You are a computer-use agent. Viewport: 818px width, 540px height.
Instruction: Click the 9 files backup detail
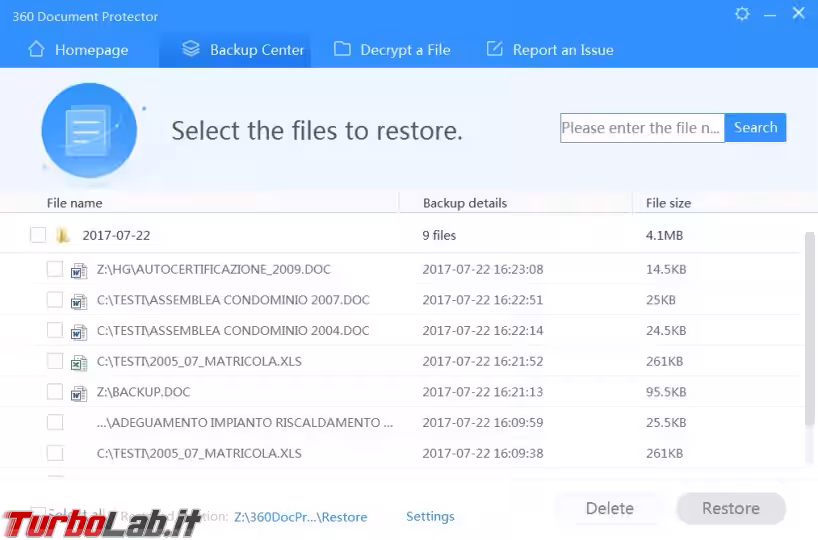[439, 235]
